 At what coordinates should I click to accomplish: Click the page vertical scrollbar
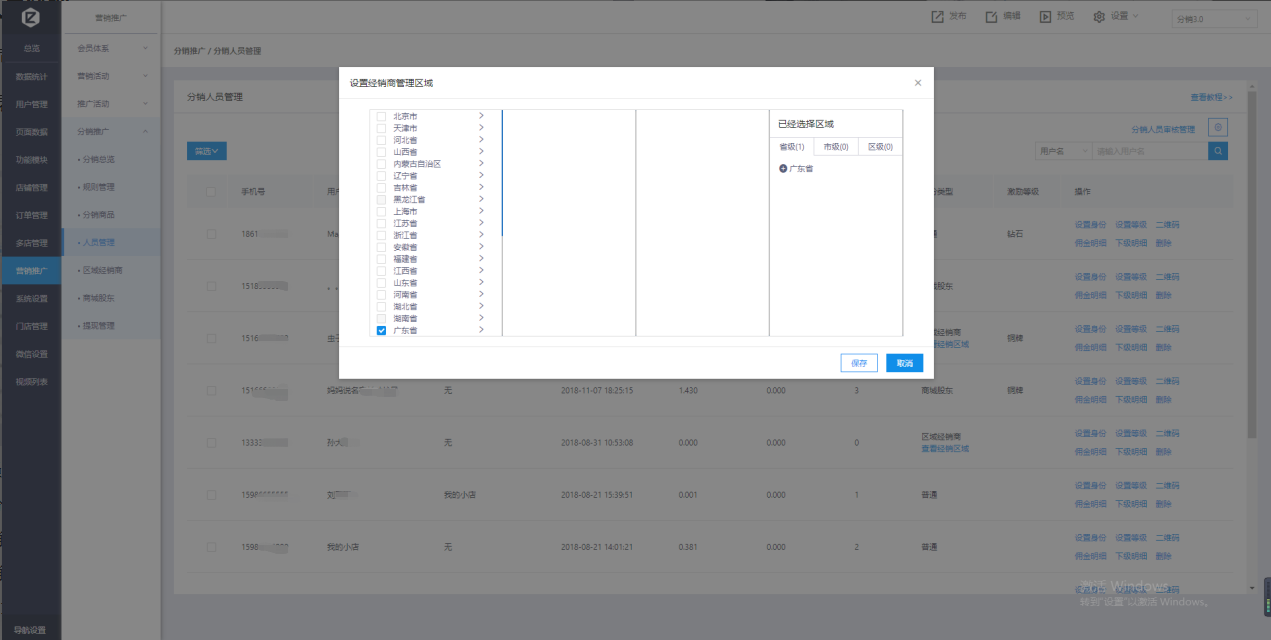(x=1252, y=300)
